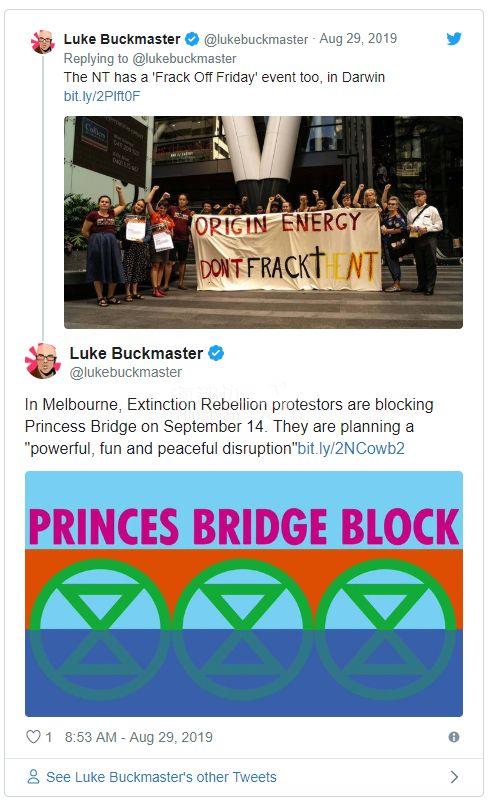The height and width of the screenshot is (803, 490).
Task: Click @lukebuckmaster handle in Replying to line
Action: [x=184, y=58]
